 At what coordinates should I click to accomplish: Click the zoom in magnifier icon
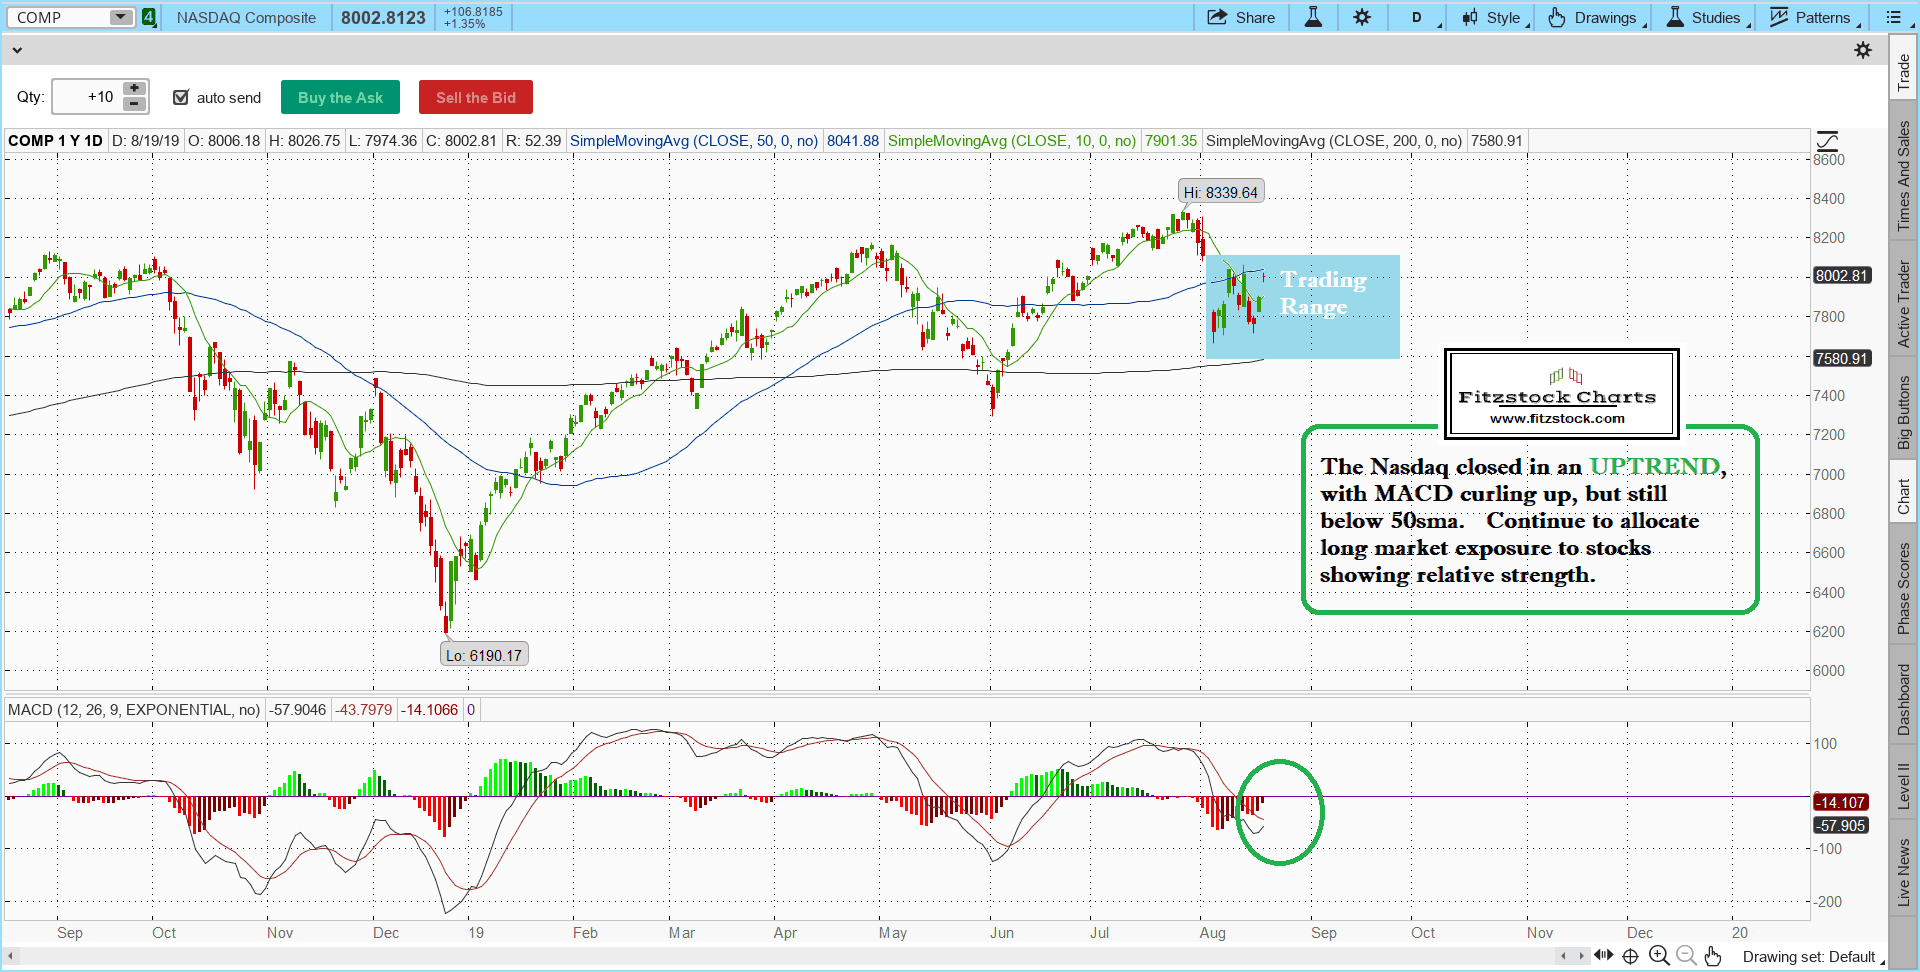coord(1659,956)
